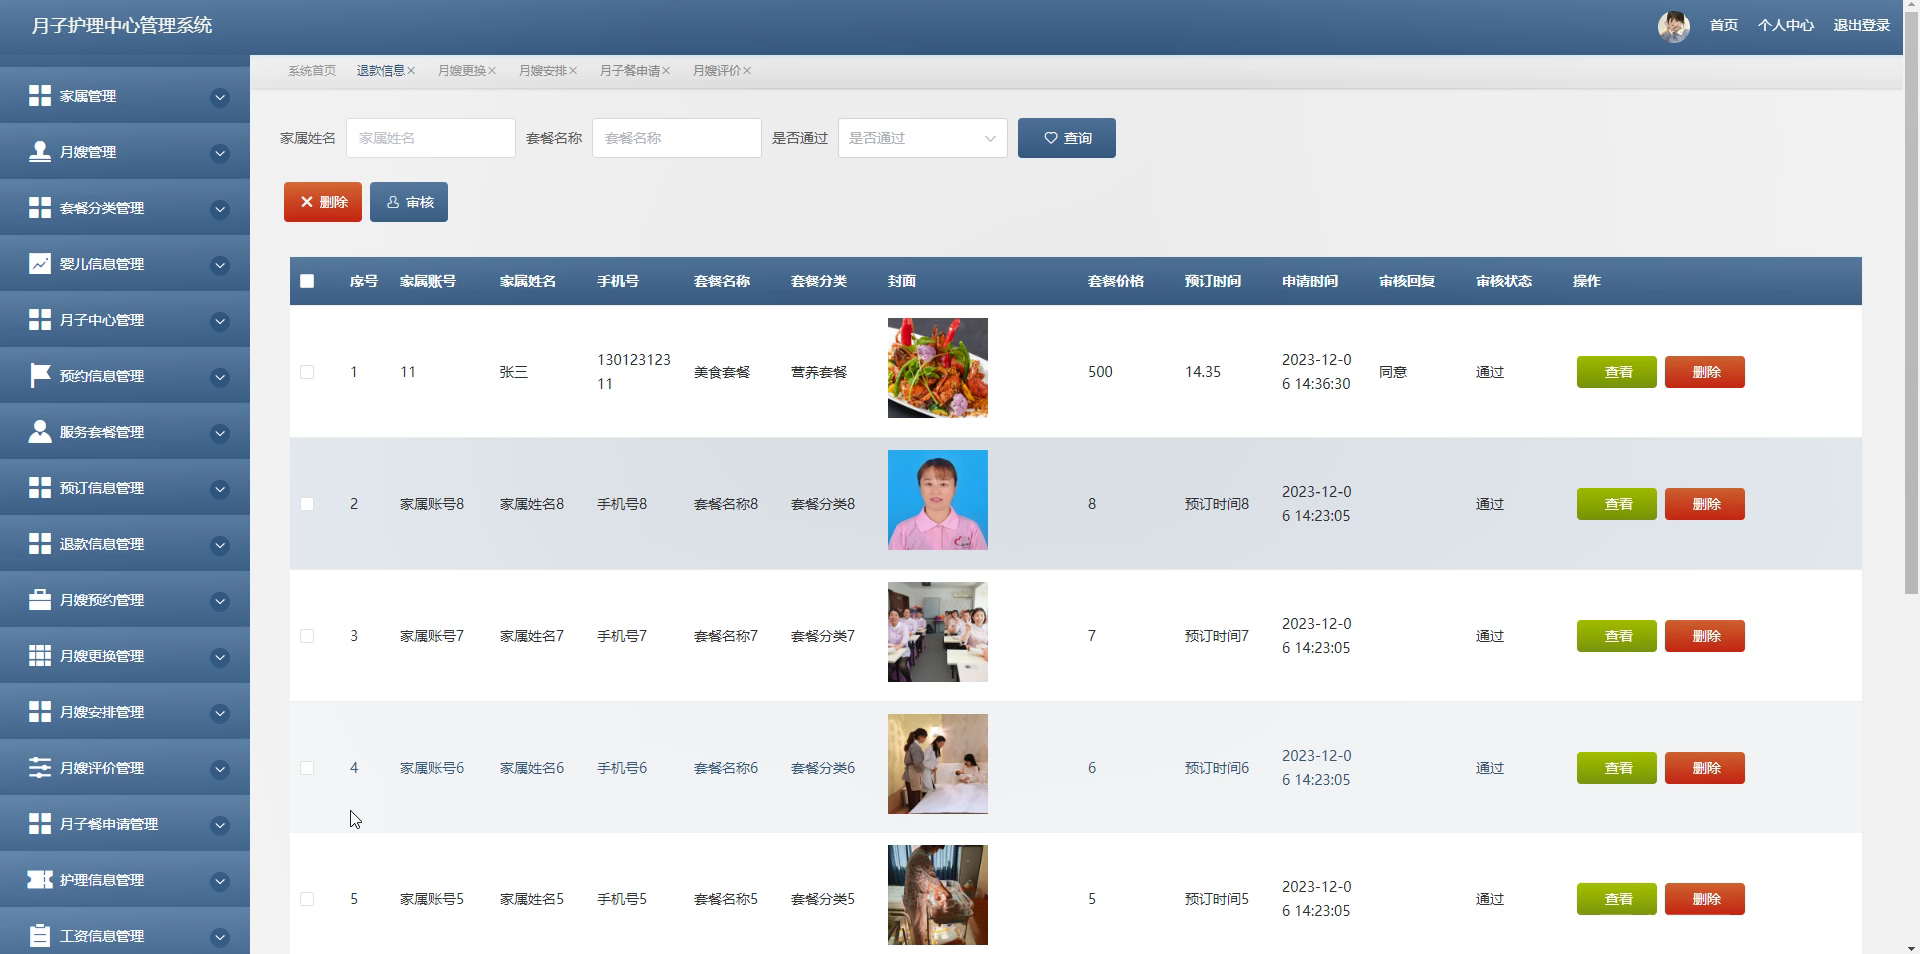Click 退出登录 to log out
Viewport: 1920px width, 954px height.
pos(1861,26)
